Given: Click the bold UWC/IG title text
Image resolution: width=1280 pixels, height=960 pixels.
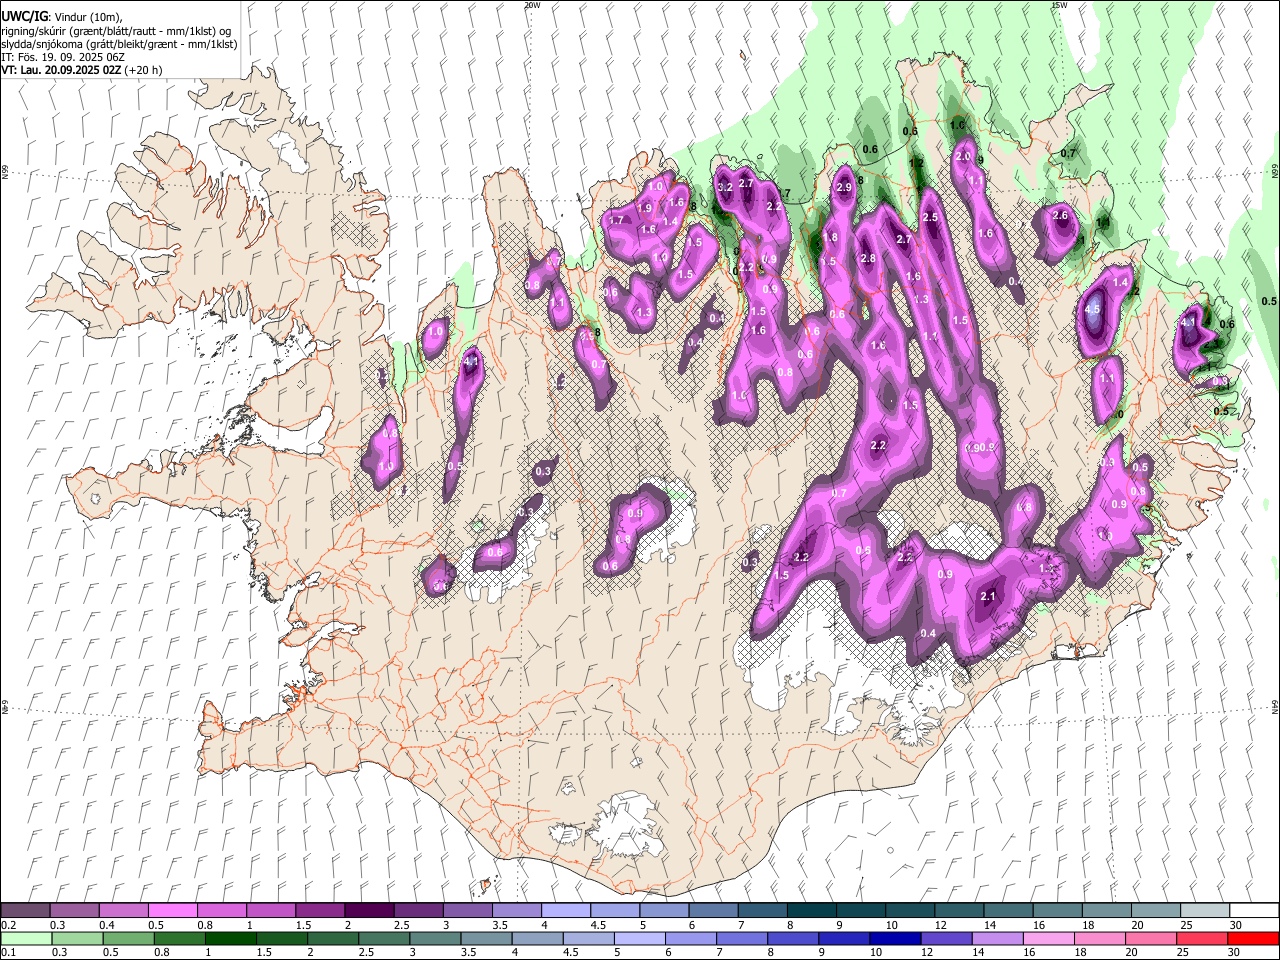Looking at the screenshot, I should pyautogui.click(x=24, y=16).
